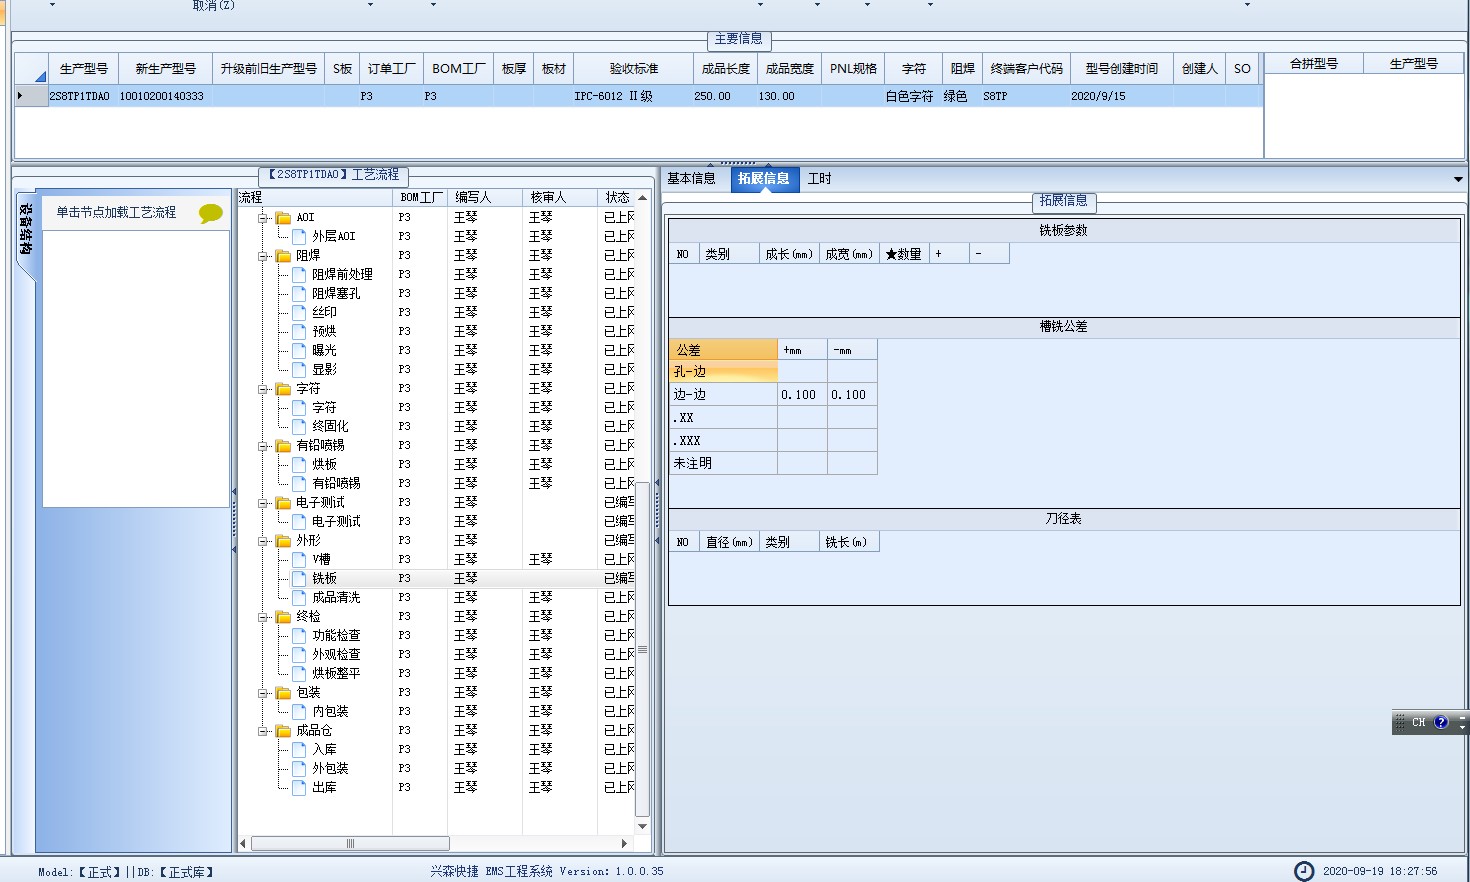The image size is (1470, 882).
Task: Click the tree horizontal scrollbar thumb
Action: tap(350, 843)
